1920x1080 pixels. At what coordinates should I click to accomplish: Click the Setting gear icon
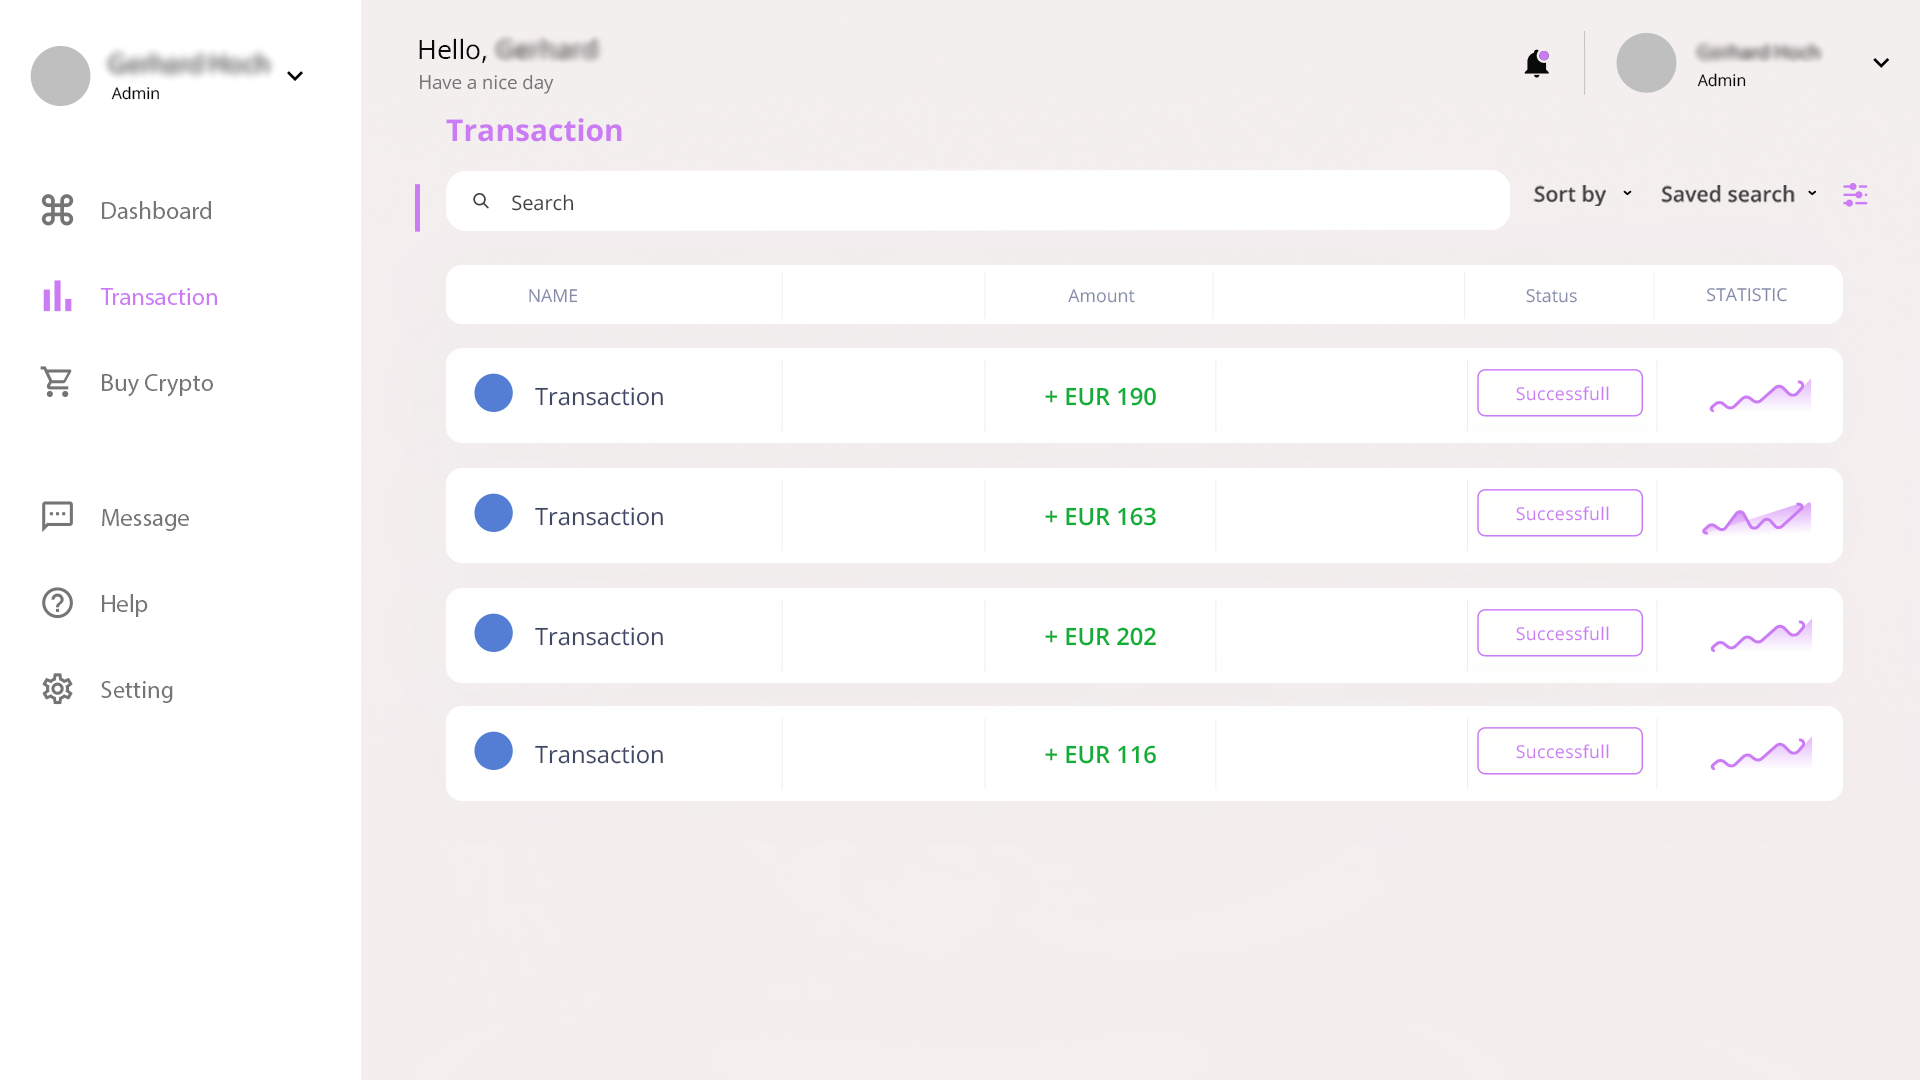57,689
